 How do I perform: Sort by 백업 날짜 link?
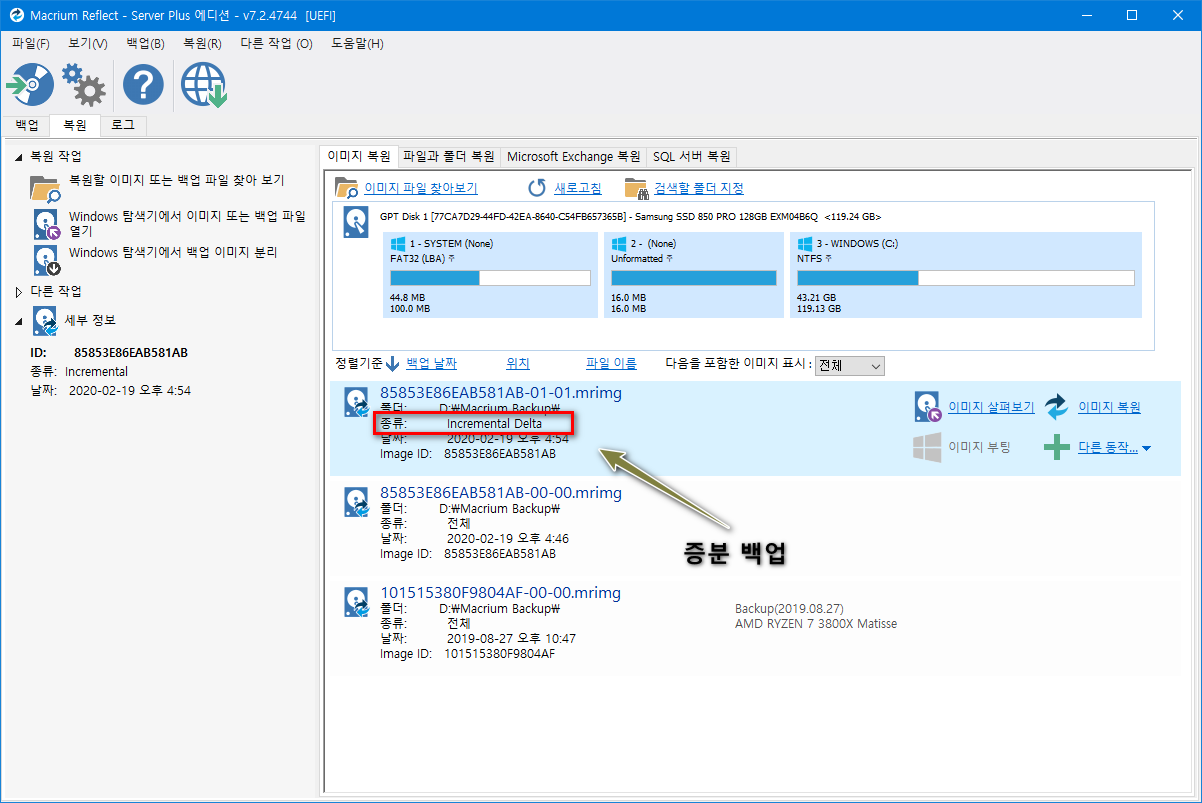point(432,364)
